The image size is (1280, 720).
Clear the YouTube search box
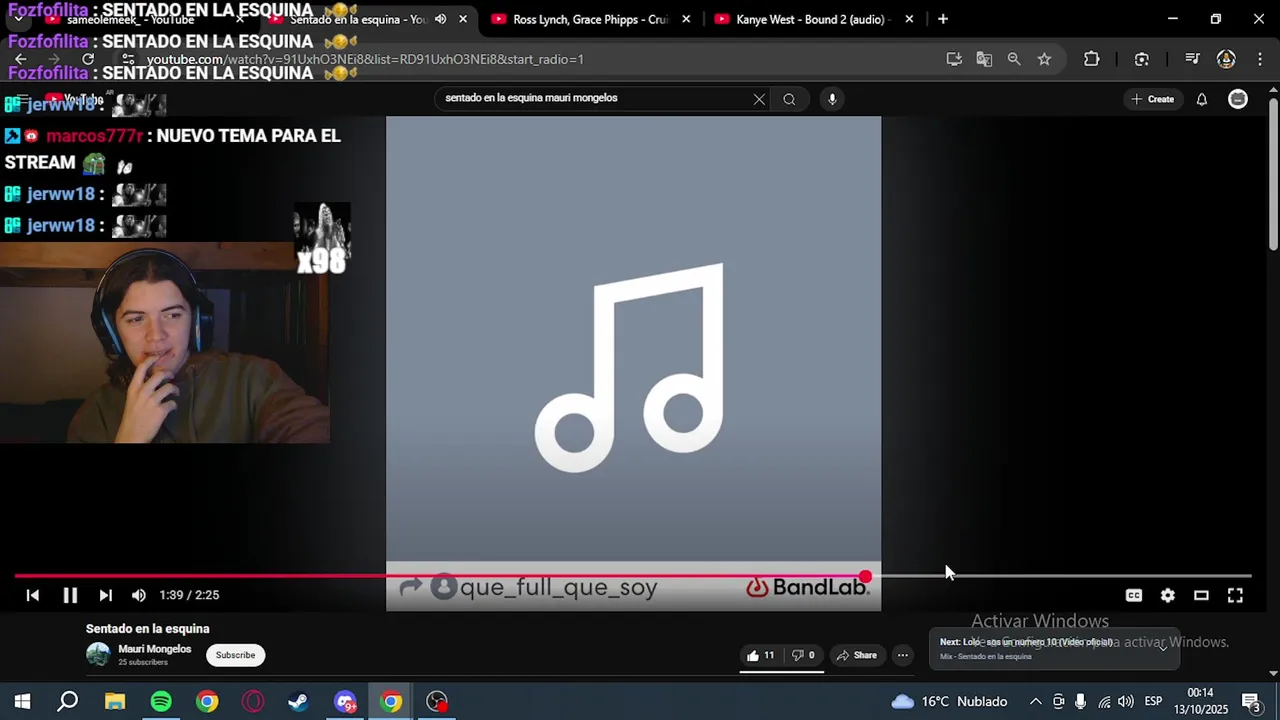click(759, 99)
